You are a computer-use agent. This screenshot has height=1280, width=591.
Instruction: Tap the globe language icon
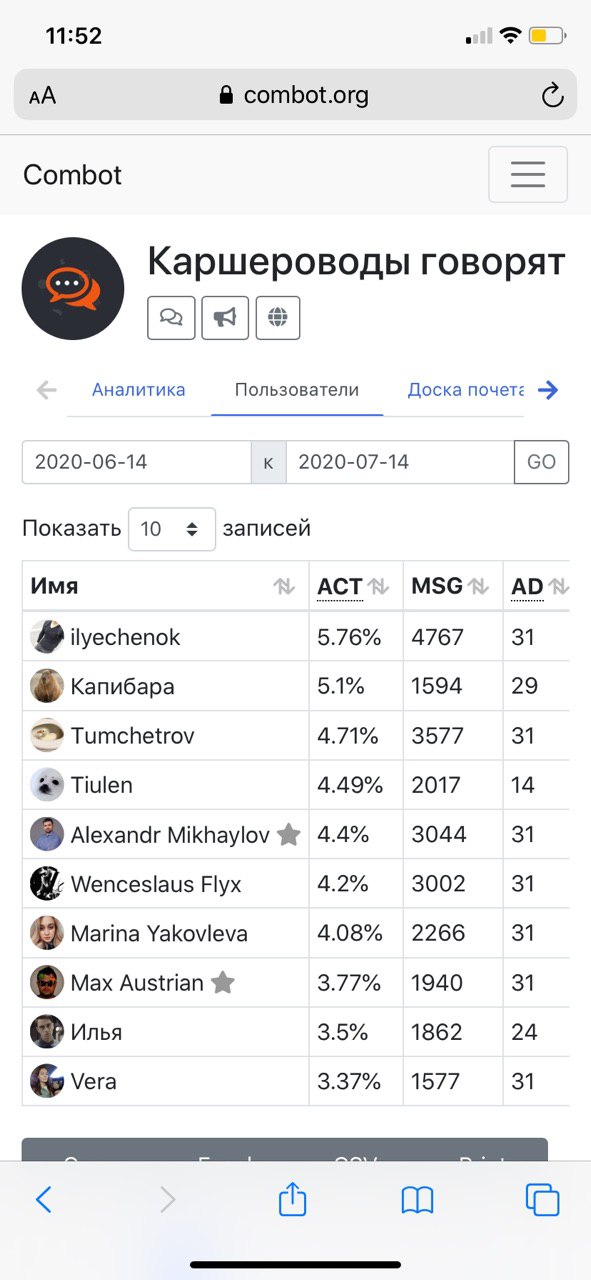[278, 318]
